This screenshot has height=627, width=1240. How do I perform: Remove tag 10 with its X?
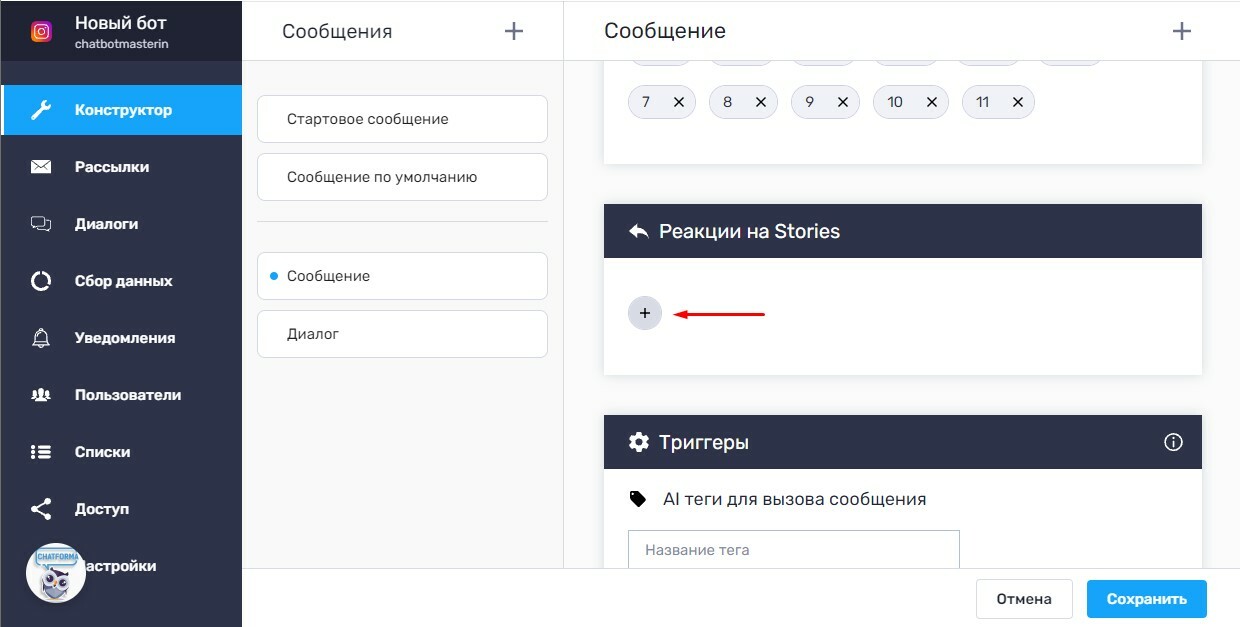[x=932, y=102]
